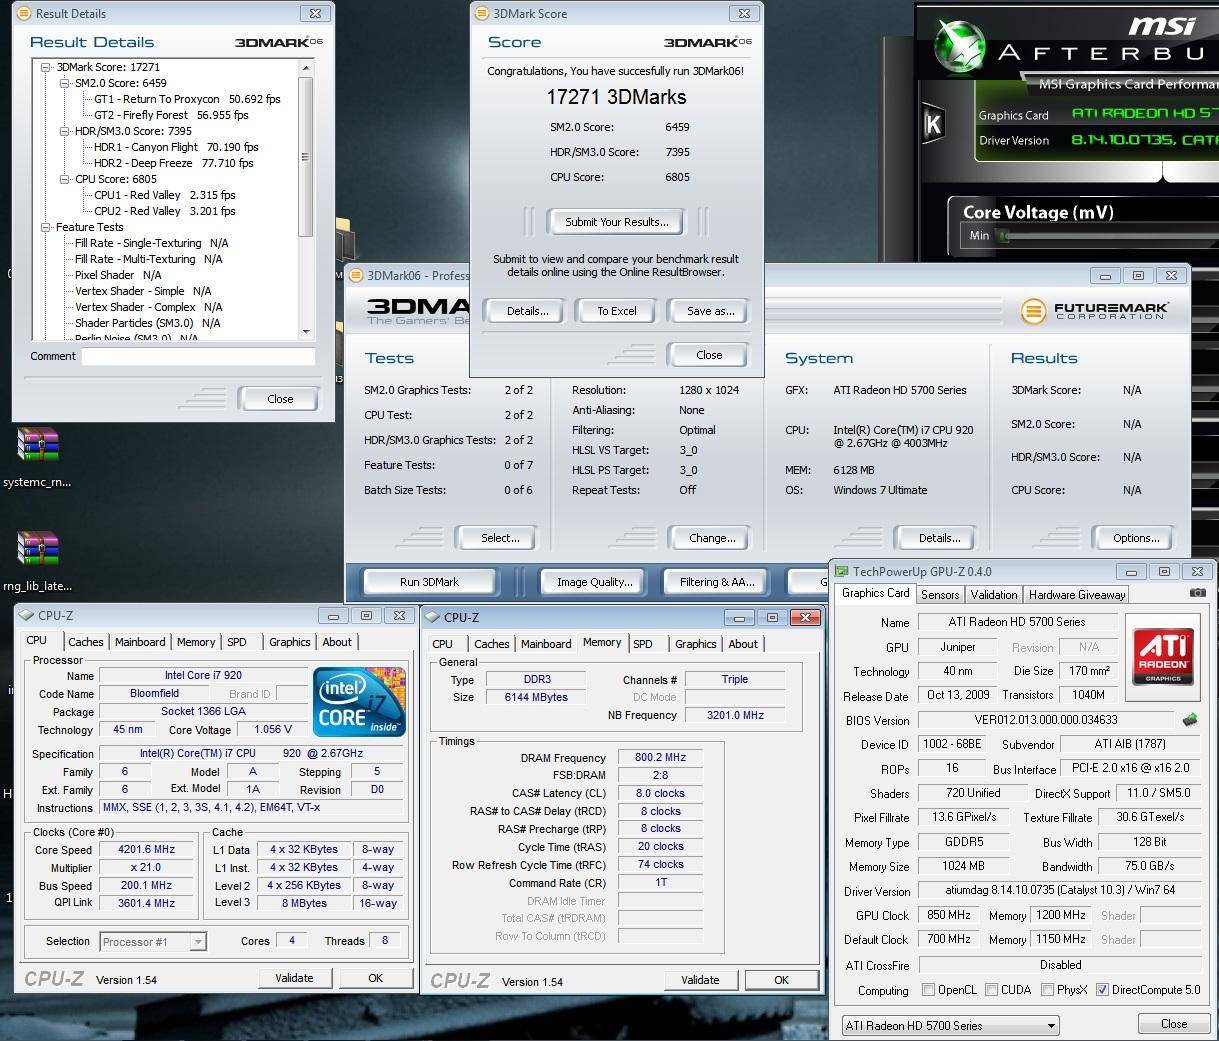Switch to the Sensors tab in GPU-Z
This screenshot has width=1219, height=1041.
click(x=940, y=594)
